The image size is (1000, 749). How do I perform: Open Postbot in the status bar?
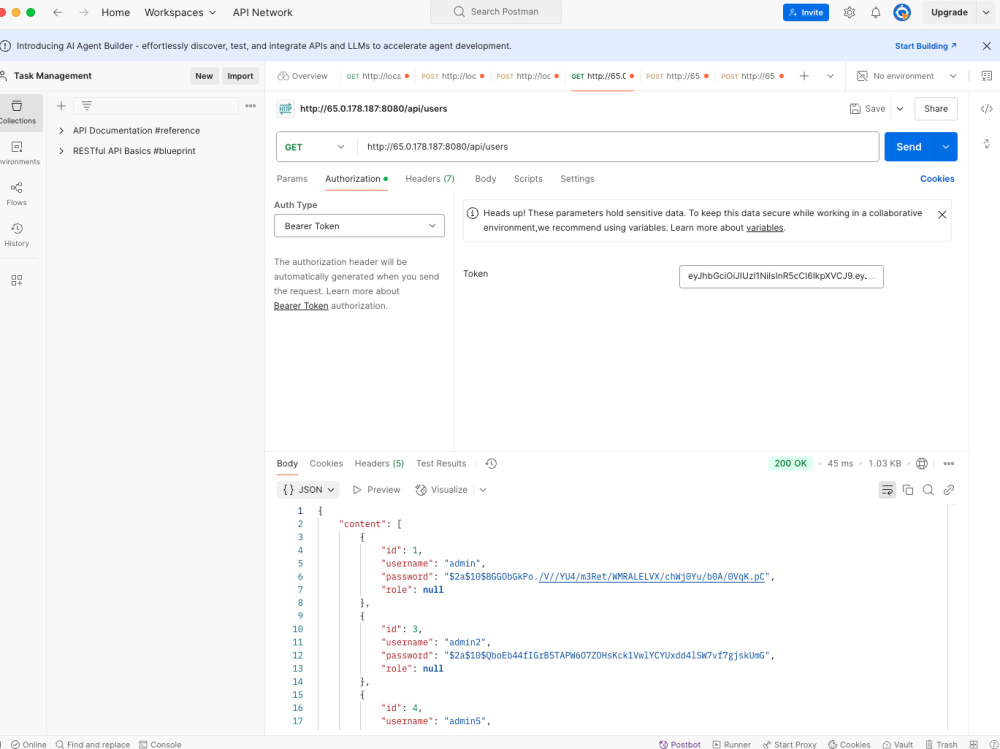coord(680,745)
